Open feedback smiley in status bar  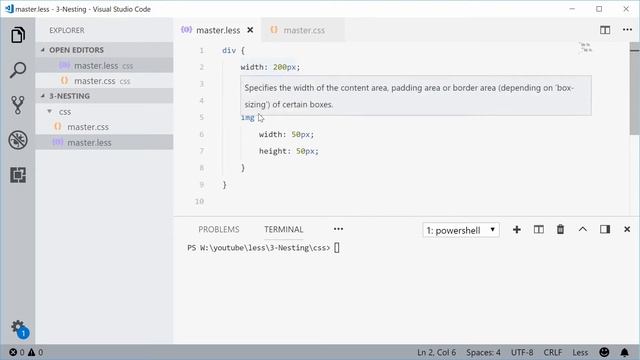coord(604,352)
